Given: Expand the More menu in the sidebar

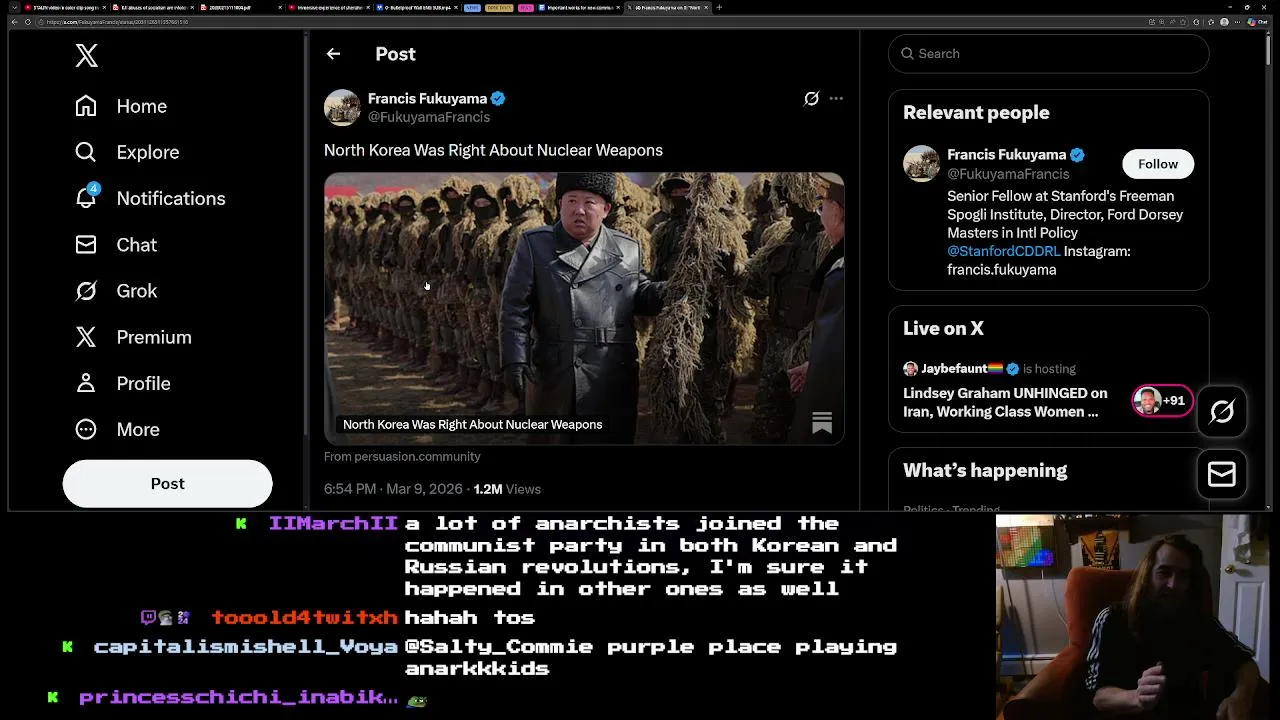Looking at the screenshot, I should click(x=117, y=429).
